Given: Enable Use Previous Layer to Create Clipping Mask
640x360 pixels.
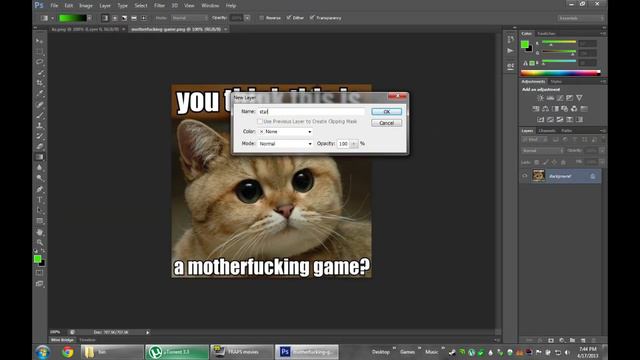Looking at the screenshot, I should 260,122.
